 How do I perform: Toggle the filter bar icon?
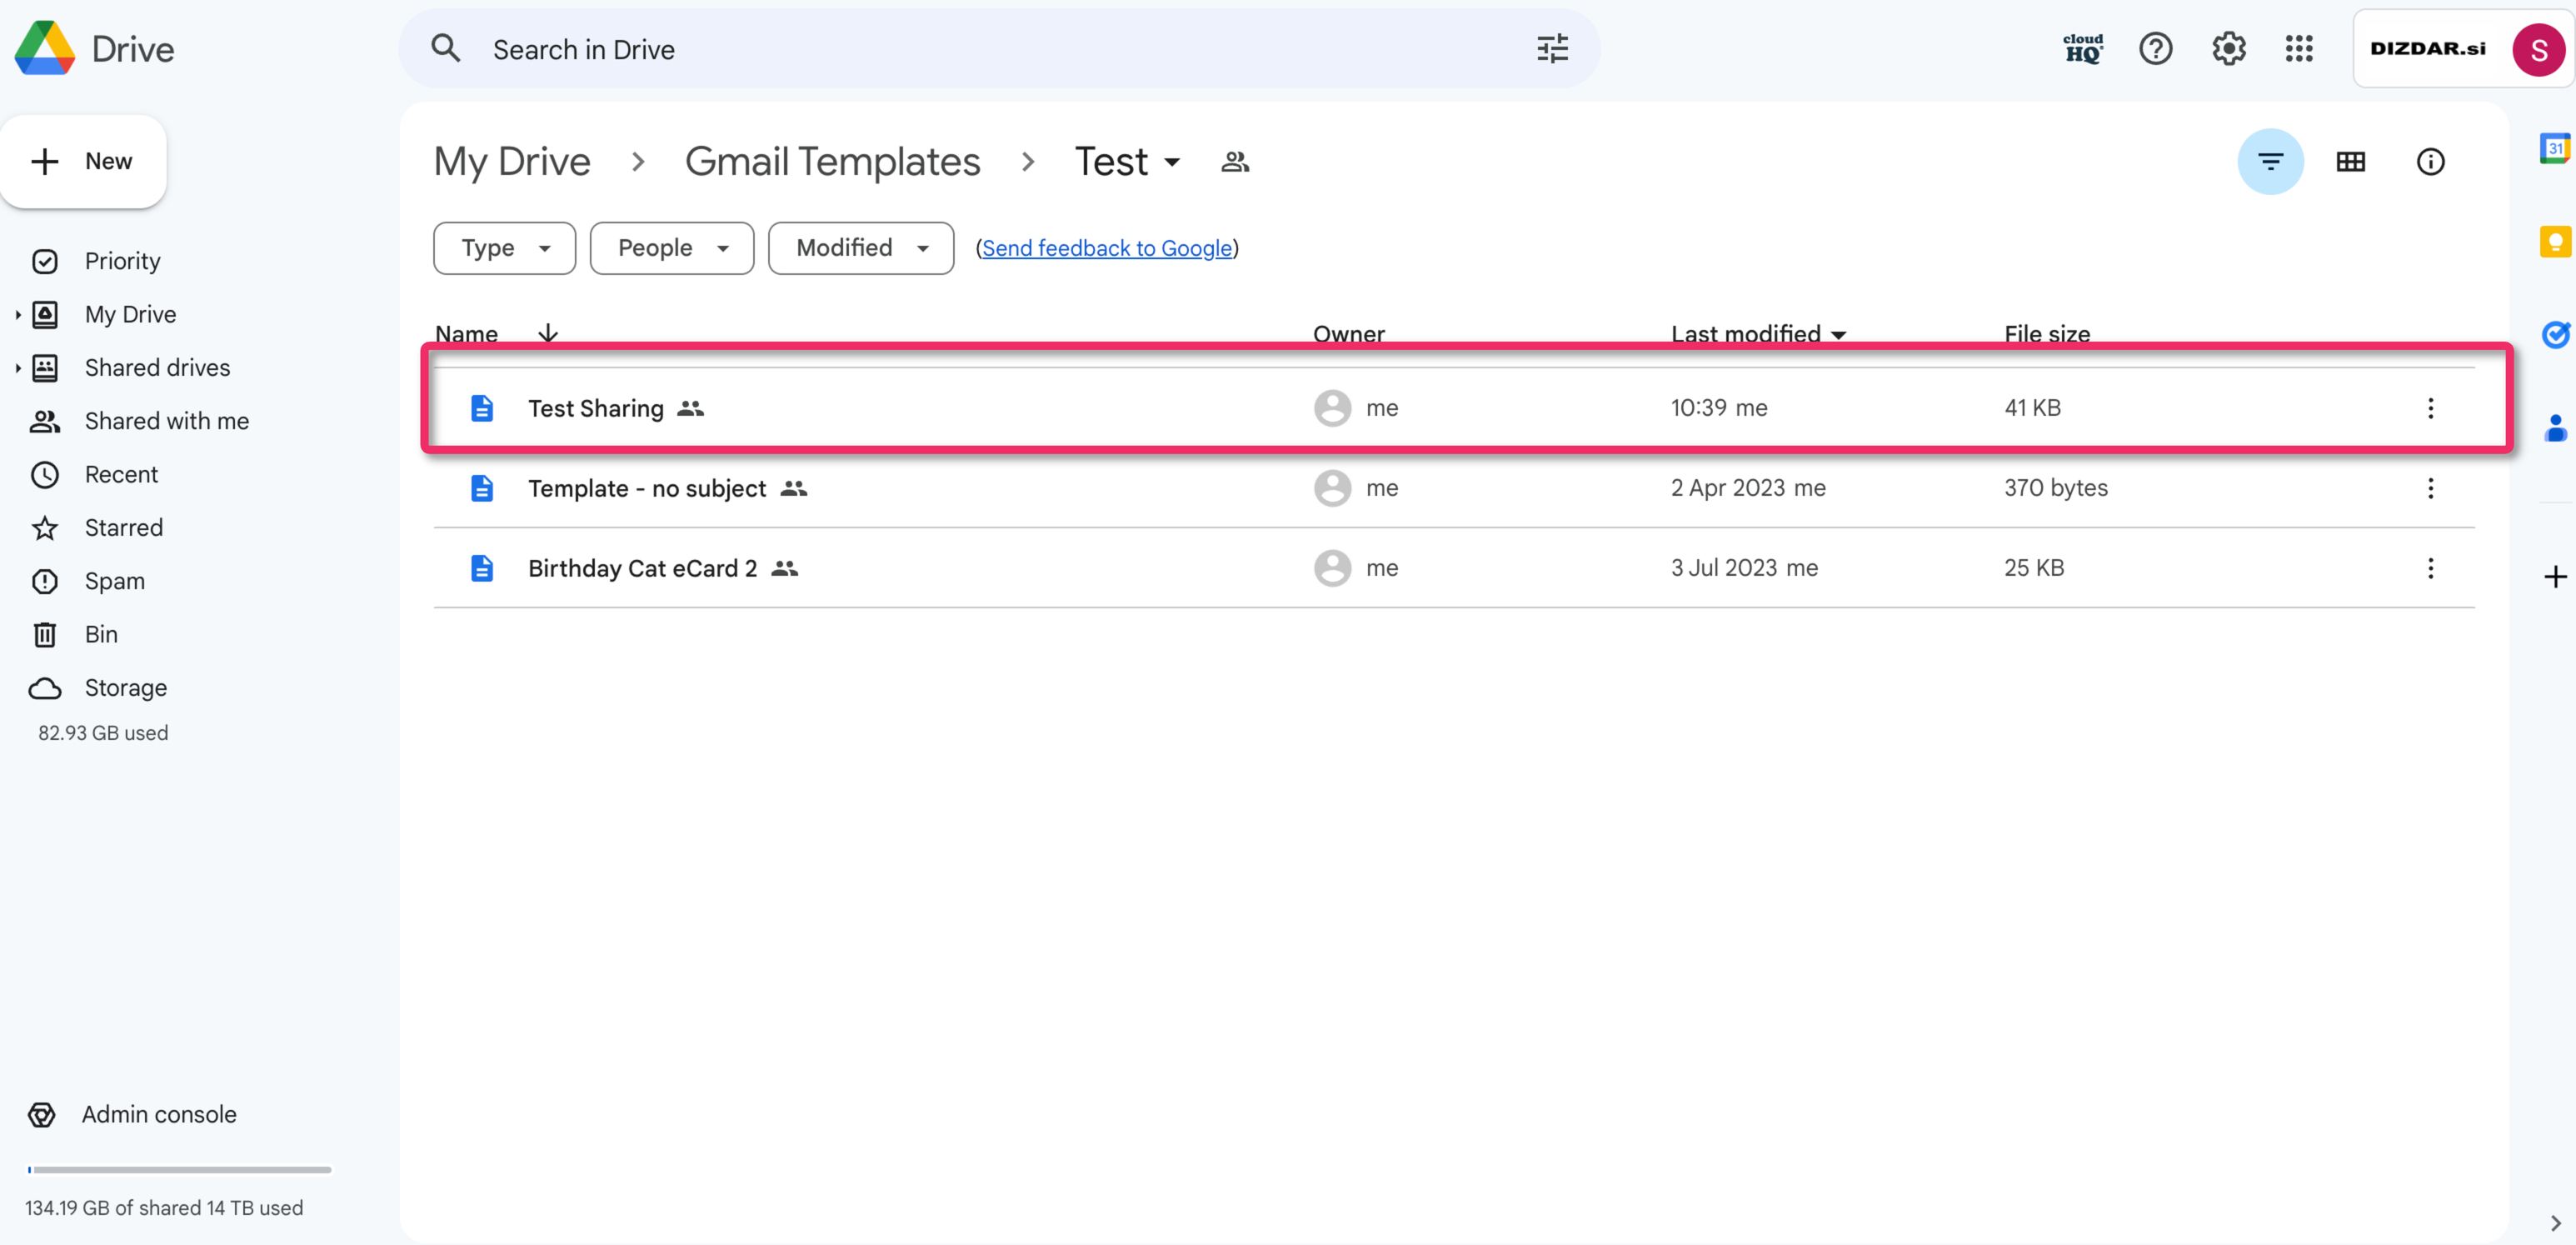point(2270,161)
